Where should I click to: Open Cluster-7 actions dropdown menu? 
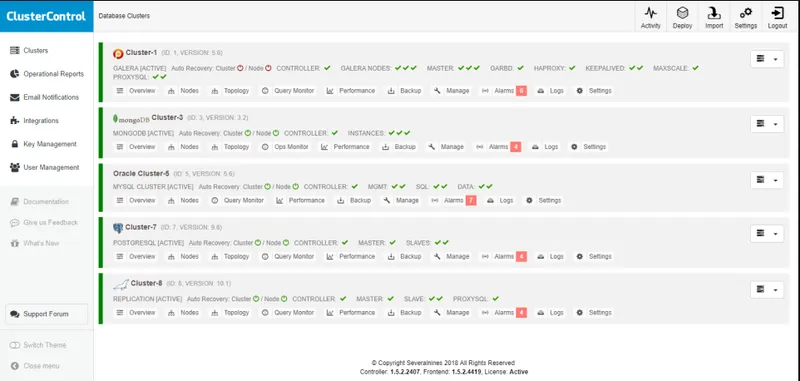[767, 234]
